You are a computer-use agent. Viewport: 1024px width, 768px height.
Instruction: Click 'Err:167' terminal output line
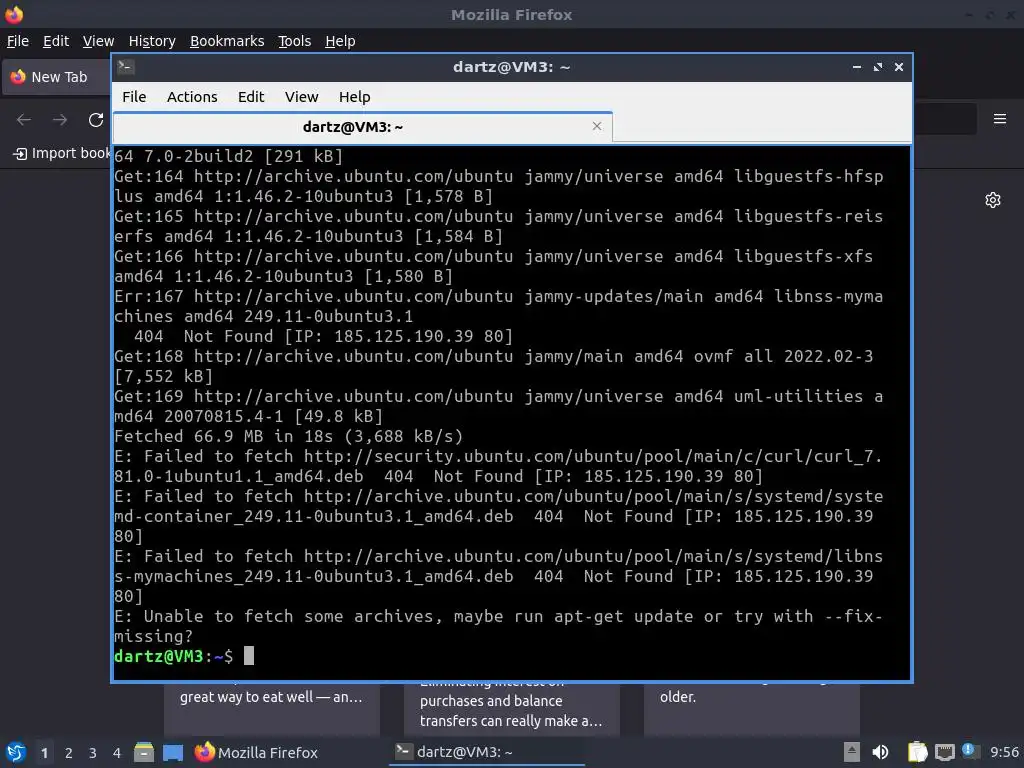498,306
